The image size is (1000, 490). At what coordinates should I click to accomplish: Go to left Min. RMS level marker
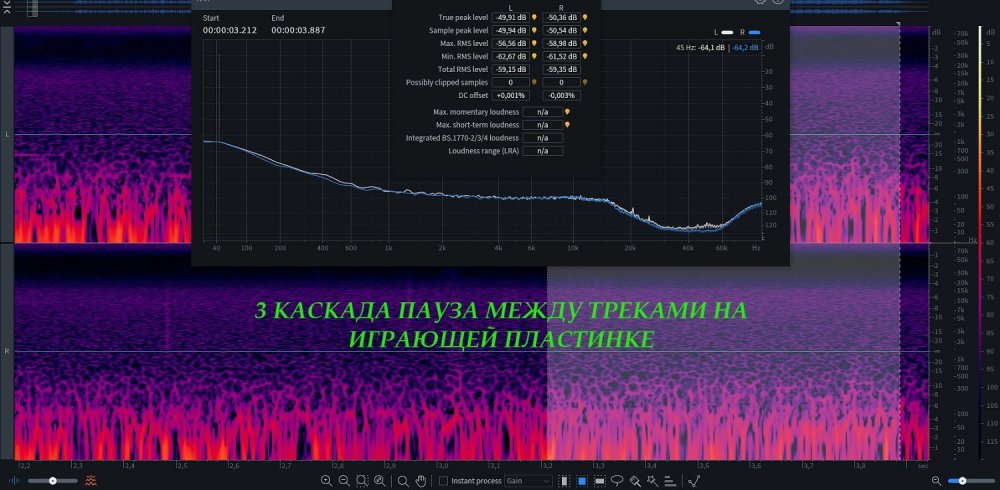coord(534,56)
